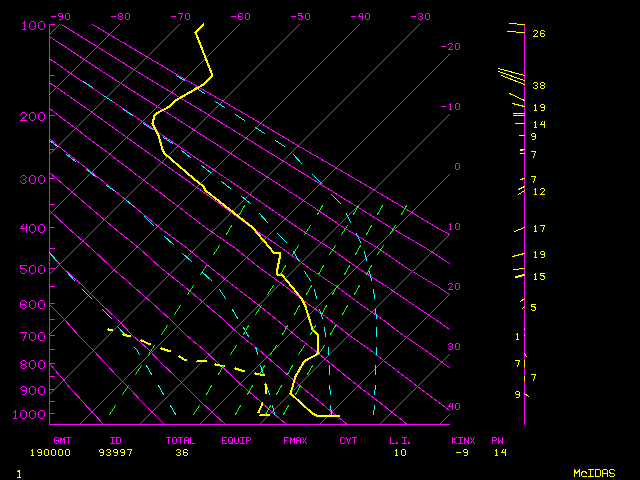Click the 300 pressure level label

[x=33, y=180]
